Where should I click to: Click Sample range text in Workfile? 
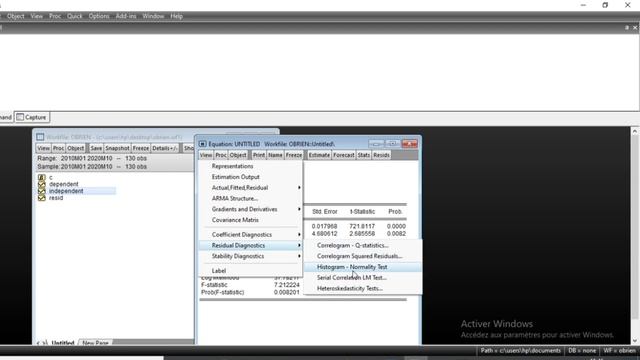point(92,167)
